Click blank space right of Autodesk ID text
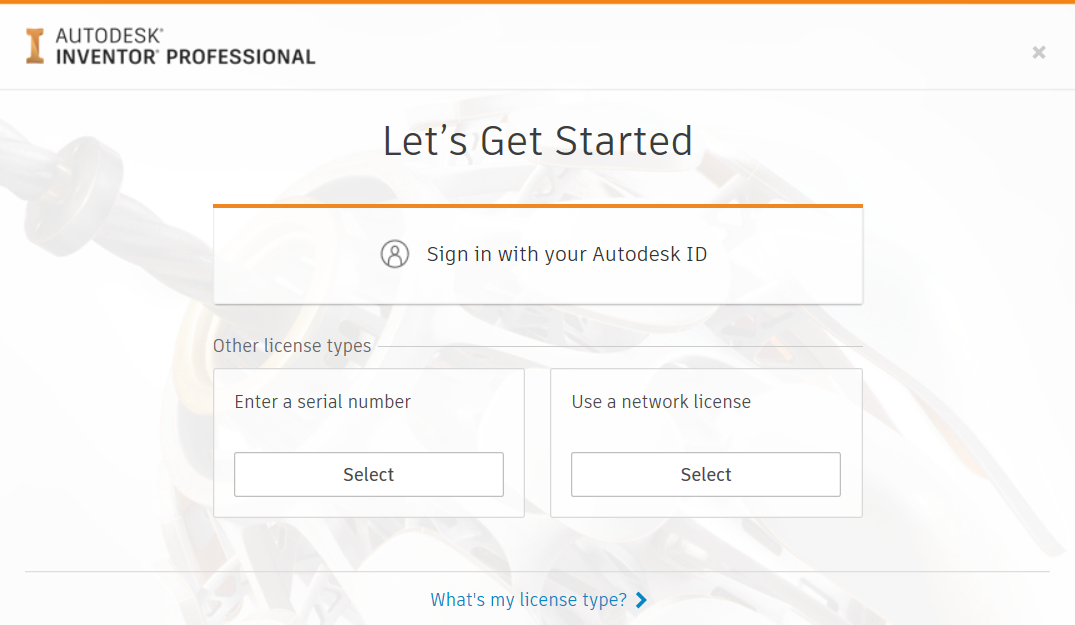The image size is (1075, 625). click(785, 255)
